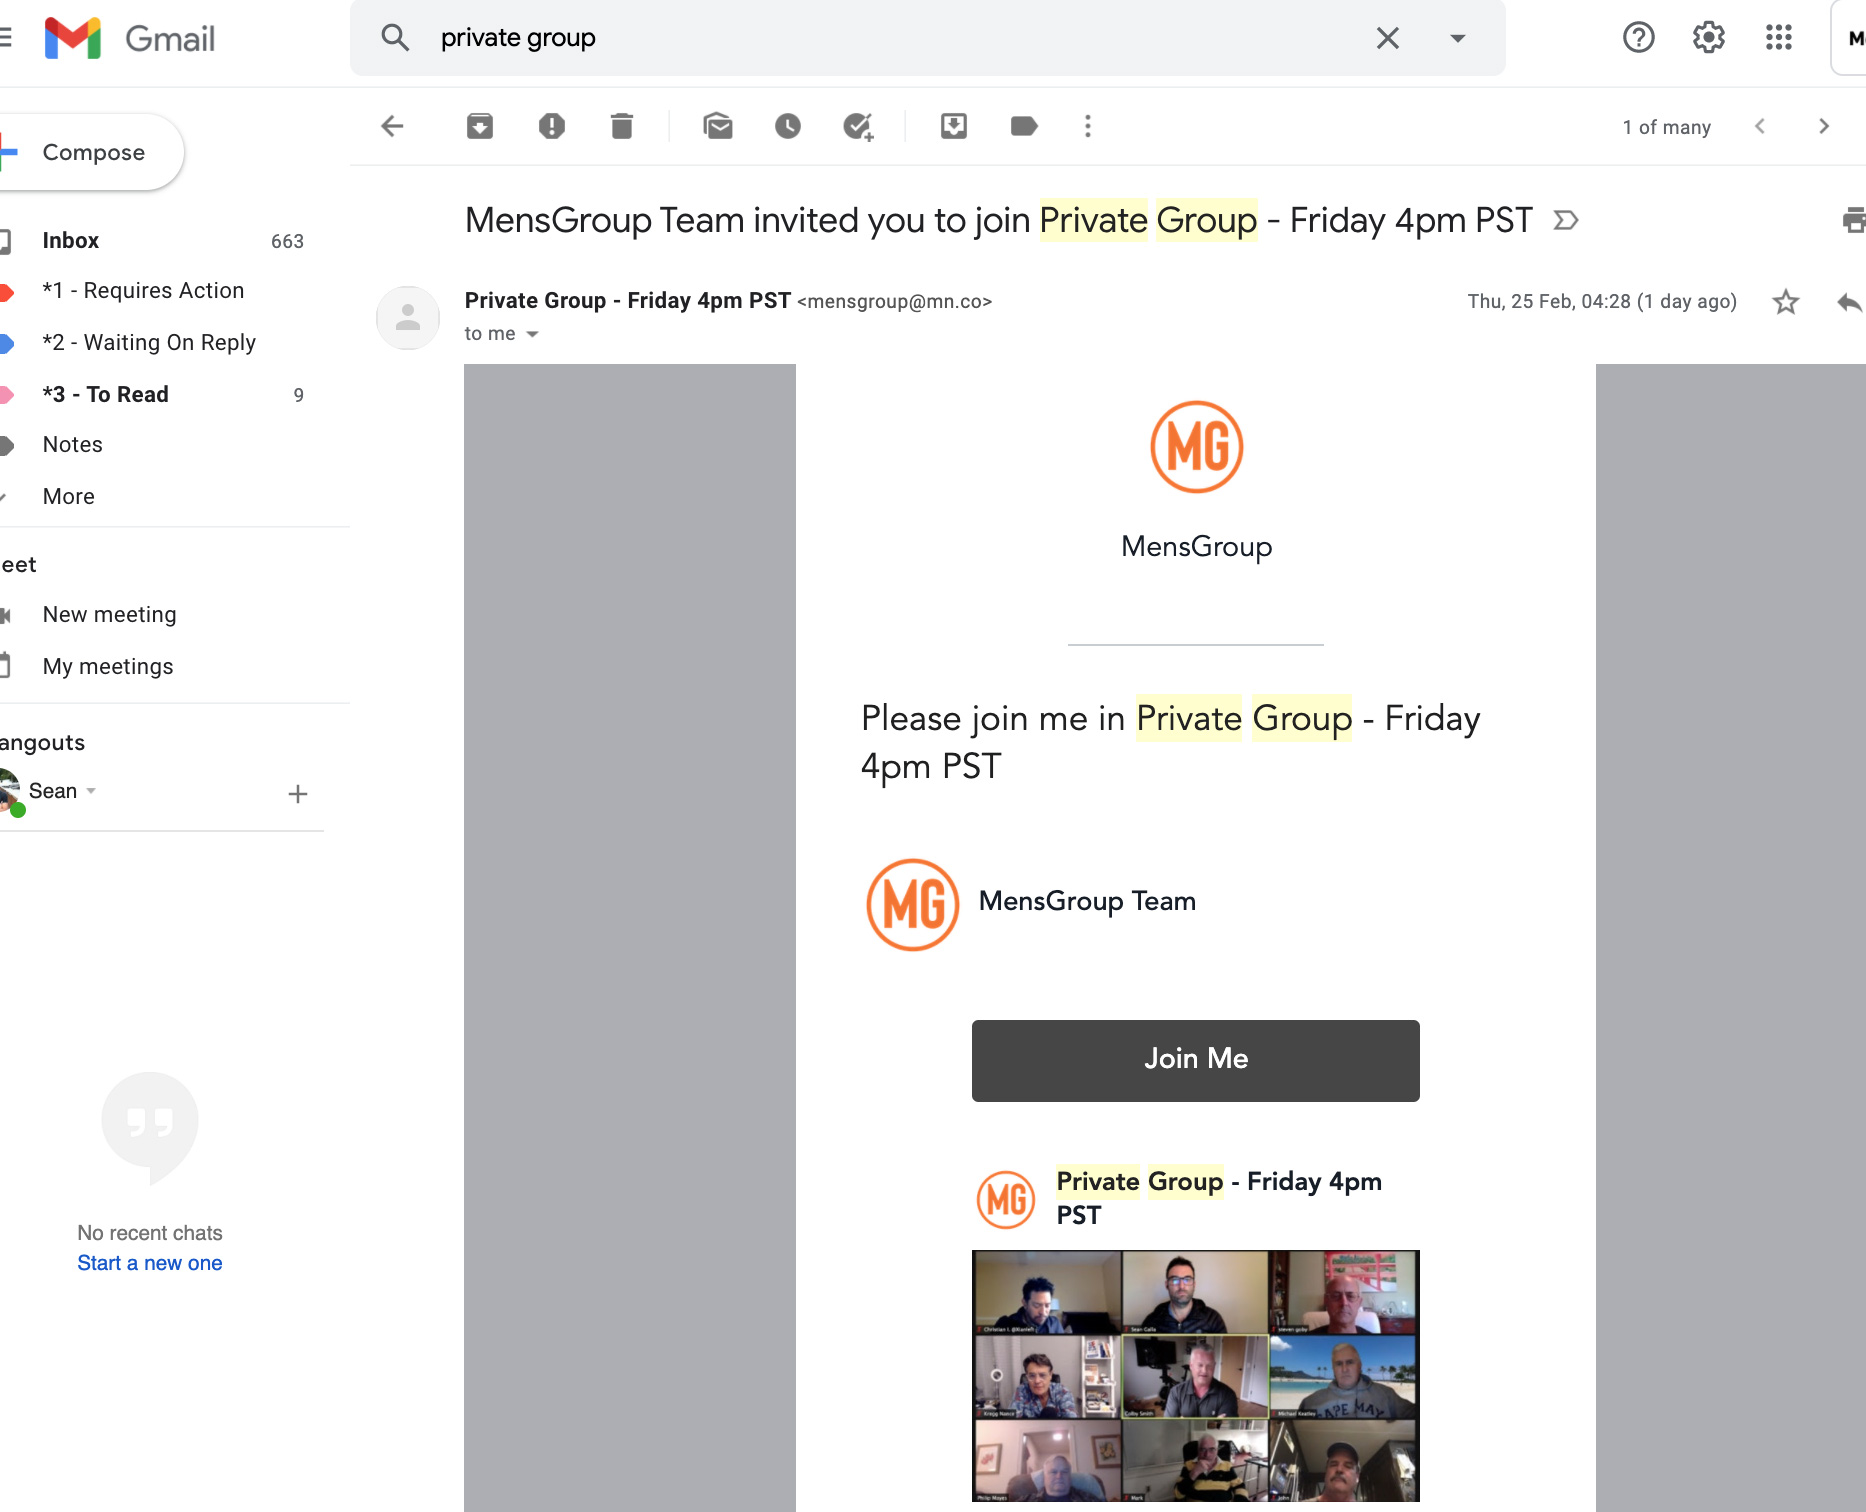The image size is (1866, 1512).
Task: Open the Labels tag icon
Action: pos(1024,126)
